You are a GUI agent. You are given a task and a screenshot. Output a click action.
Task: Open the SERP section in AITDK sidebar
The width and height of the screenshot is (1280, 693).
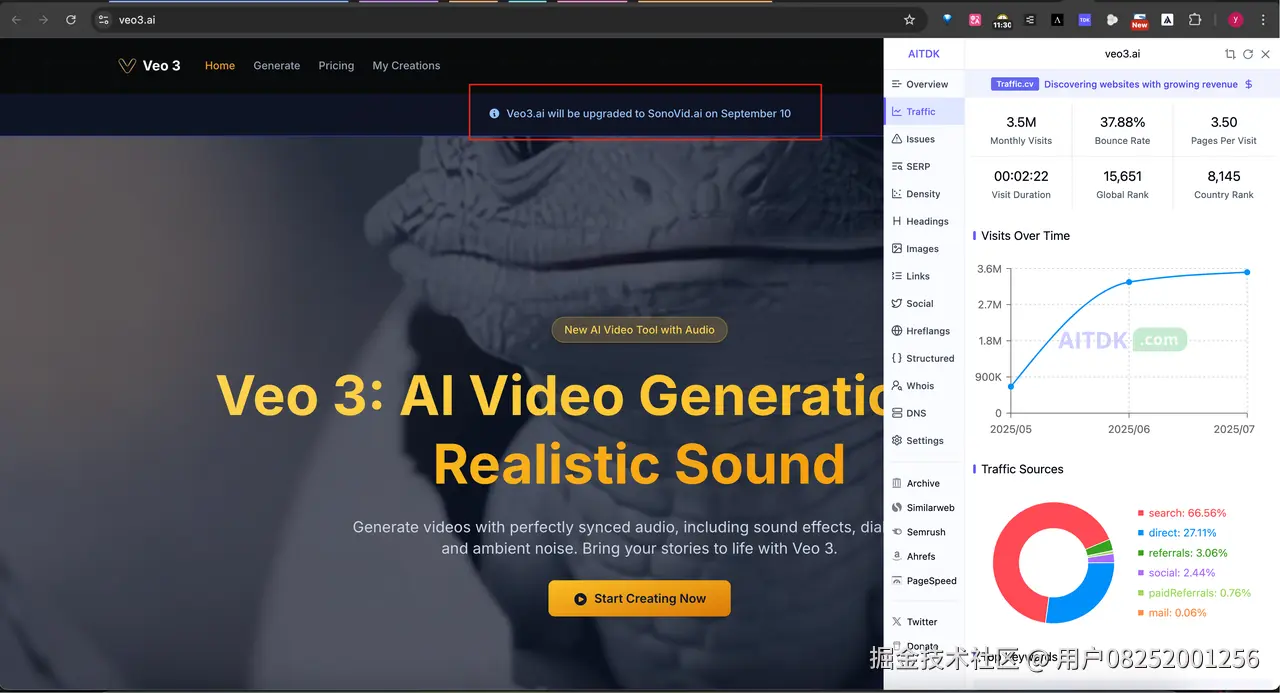pos(917,167)
